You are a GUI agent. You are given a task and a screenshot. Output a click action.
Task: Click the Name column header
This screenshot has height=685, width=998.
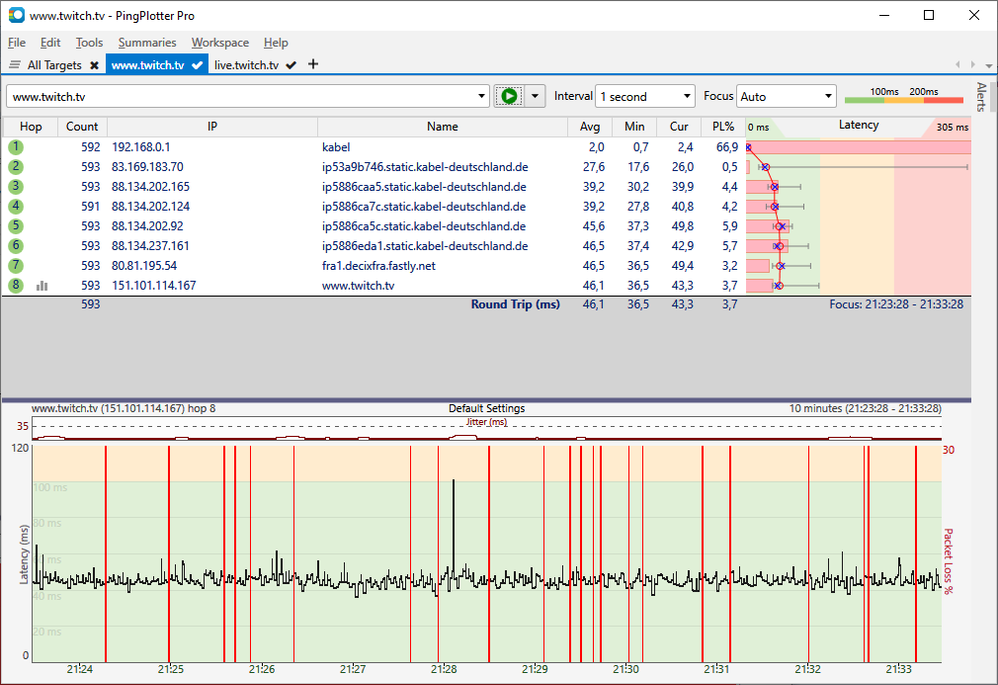(442, 127)
